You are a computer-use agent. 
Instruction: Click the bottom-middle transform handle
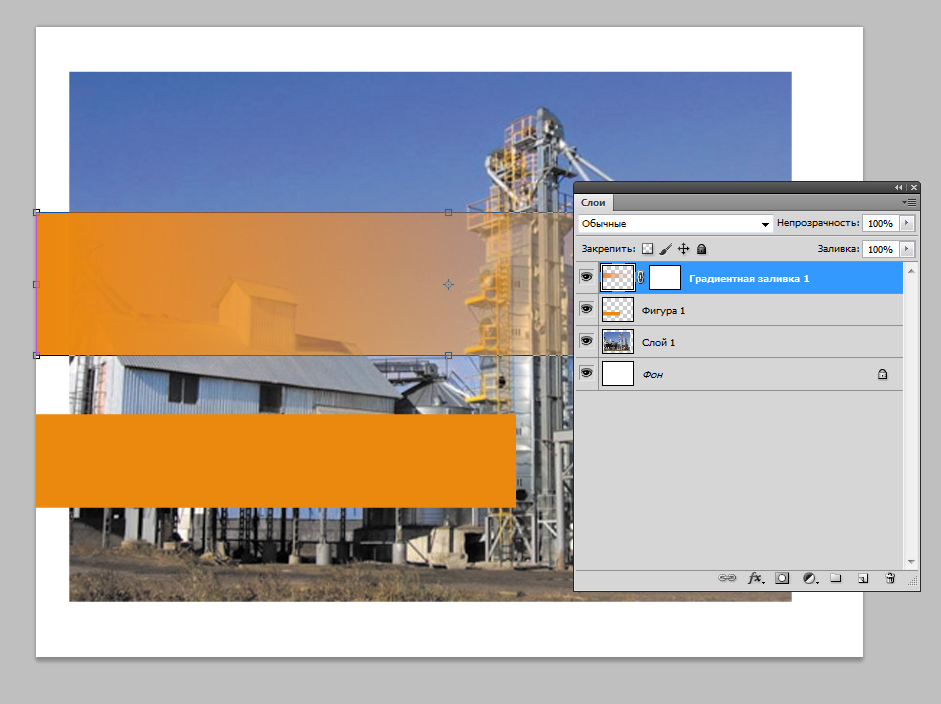(448, 355)
